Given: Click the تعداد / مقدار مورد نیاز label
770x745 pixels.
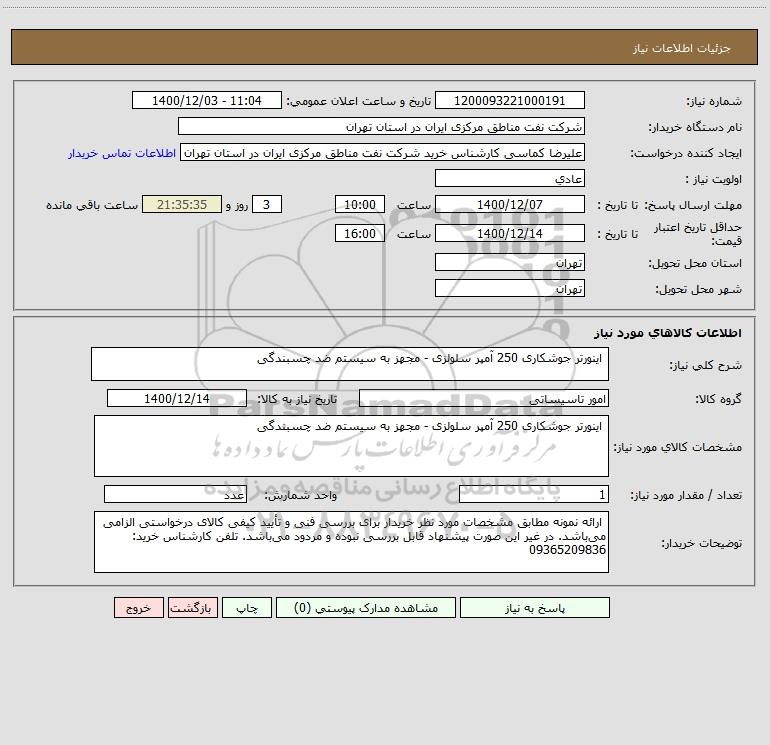Looking at the screenshot, I should click(686, 495).
